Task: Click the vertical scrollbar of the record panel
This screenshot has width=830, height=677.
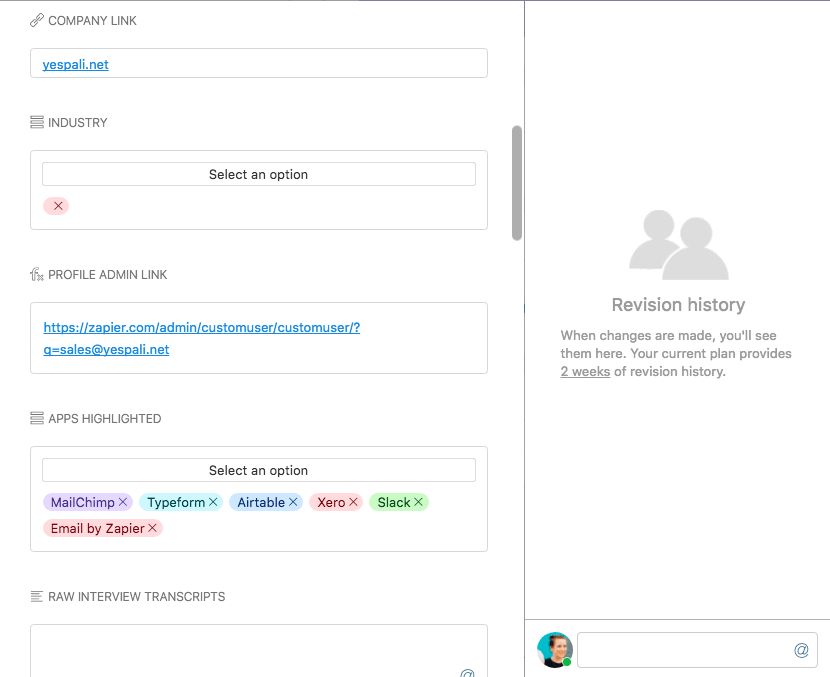Action: pos(517,183)
